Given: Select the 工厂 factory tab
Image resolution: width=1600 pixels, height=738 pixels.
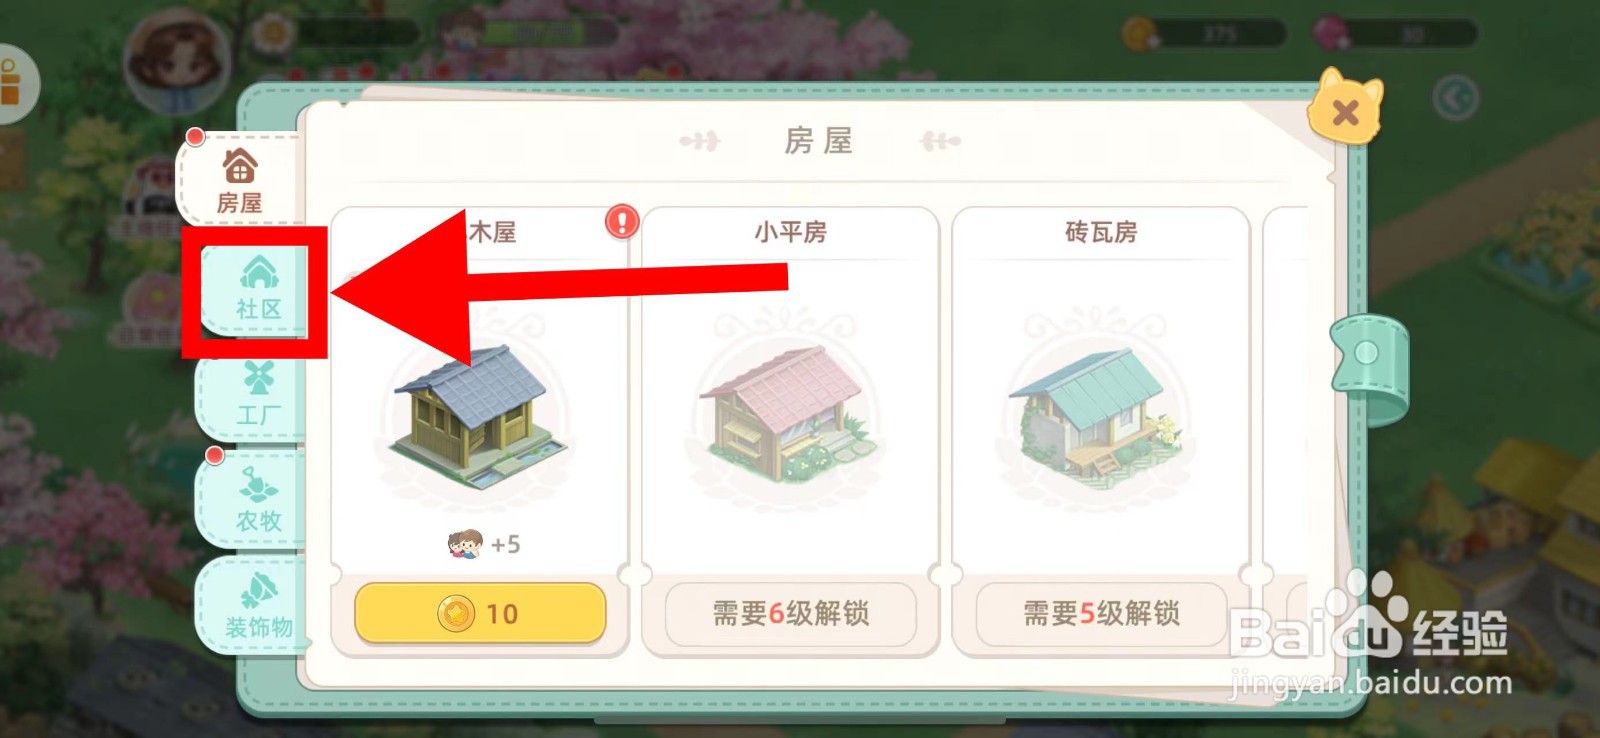Looking at the screenshot, I should click(x=258, y=394).
